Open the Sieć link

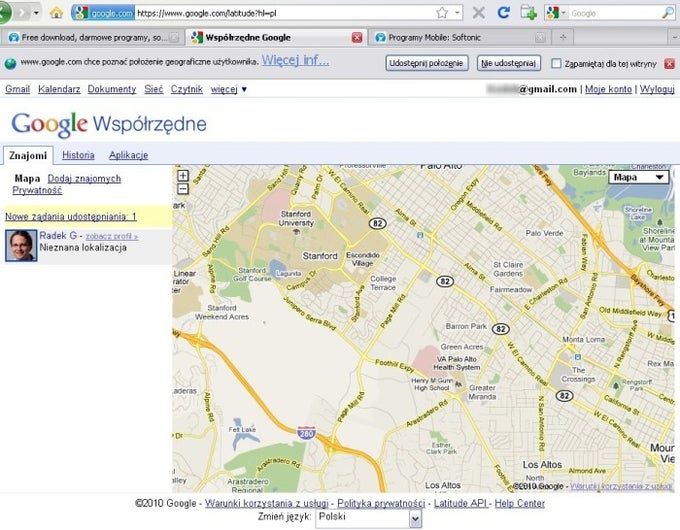154,89
